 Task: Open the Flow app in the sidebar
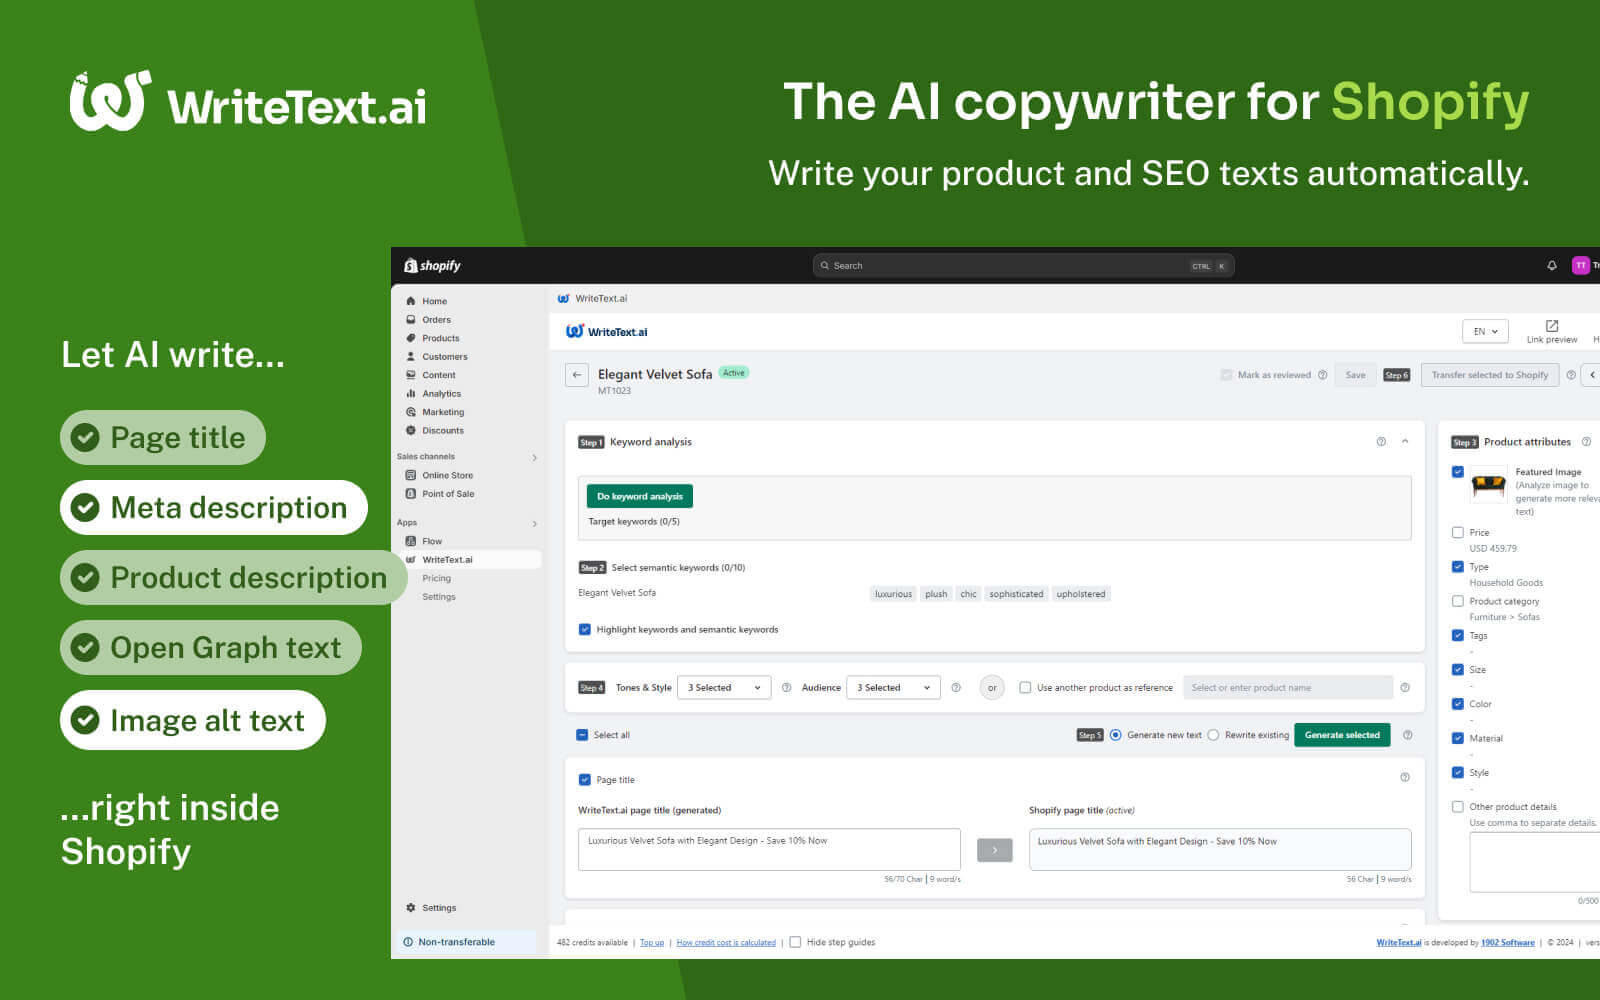click(x=431, y=540)
